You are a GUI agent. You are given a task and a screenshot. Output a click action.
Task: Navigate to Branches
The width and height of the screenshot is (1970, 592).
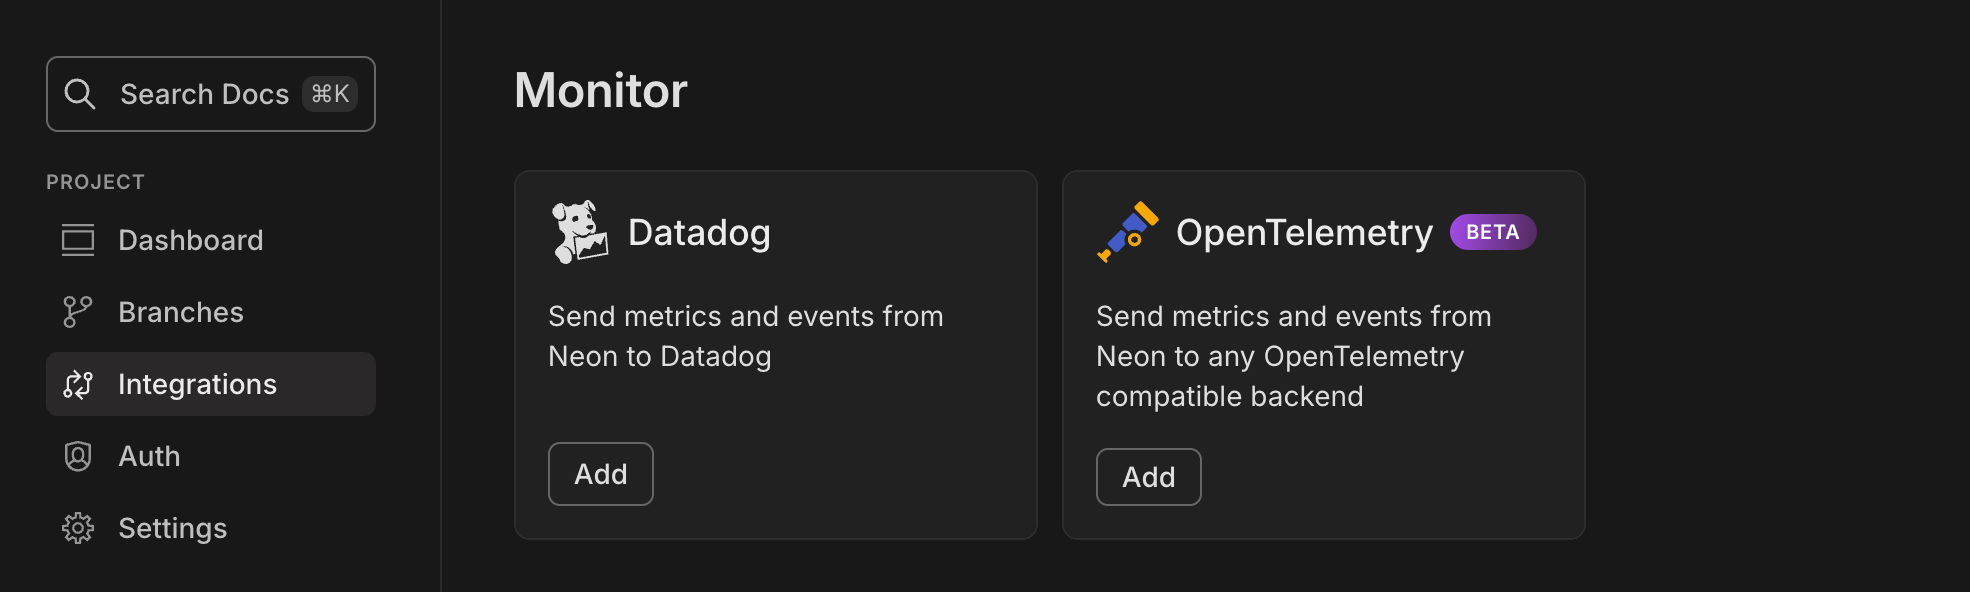(x=180, y=311)
